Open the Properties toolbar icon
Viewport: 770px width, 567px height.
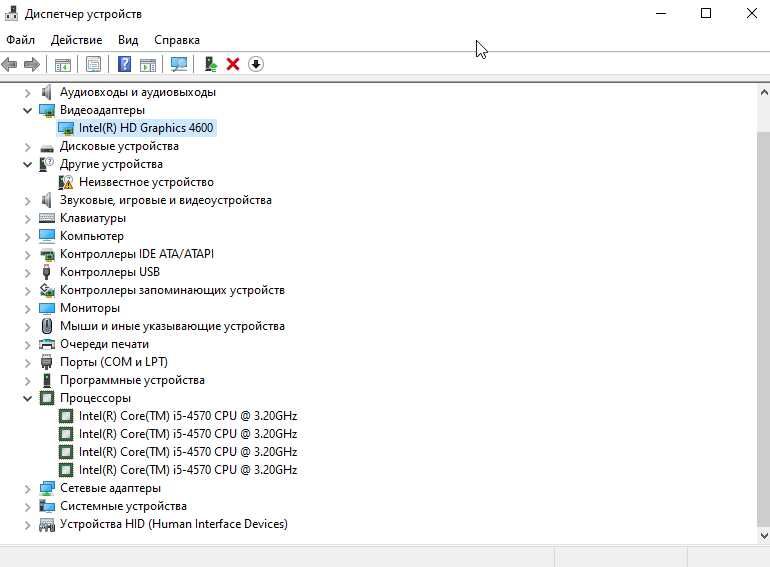click(x=93, y=64)
